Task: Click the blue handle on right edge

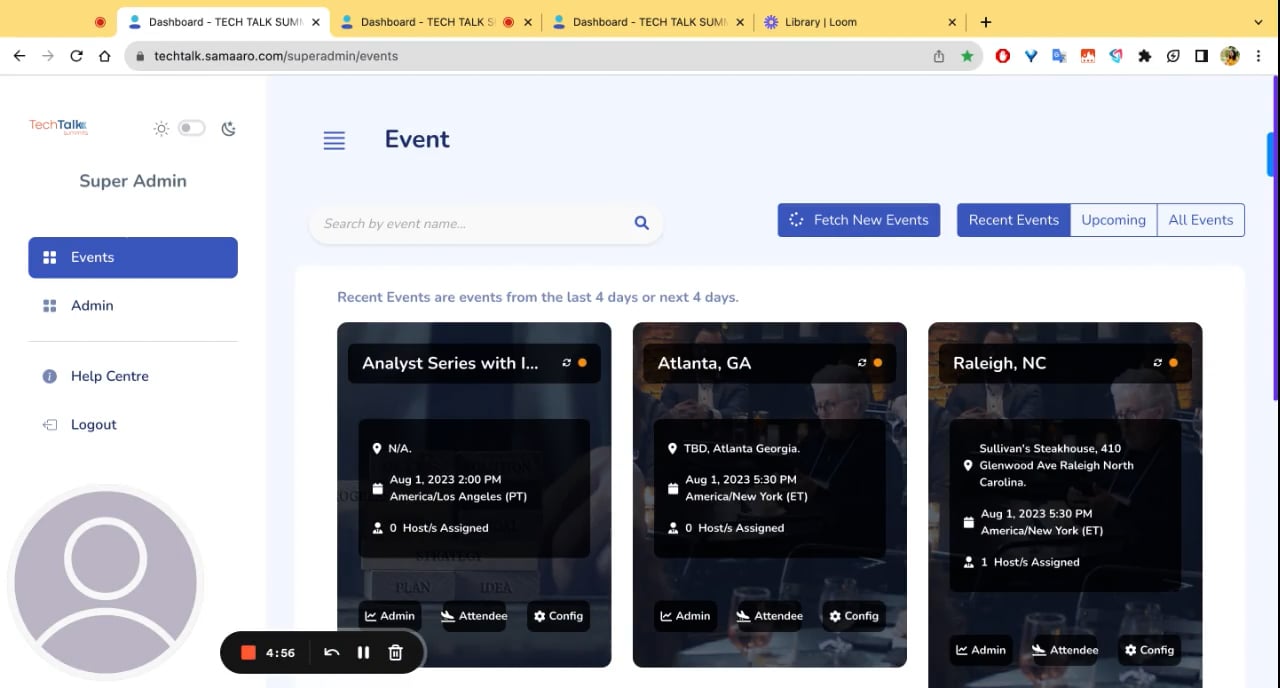Action: coord(1273,154)
